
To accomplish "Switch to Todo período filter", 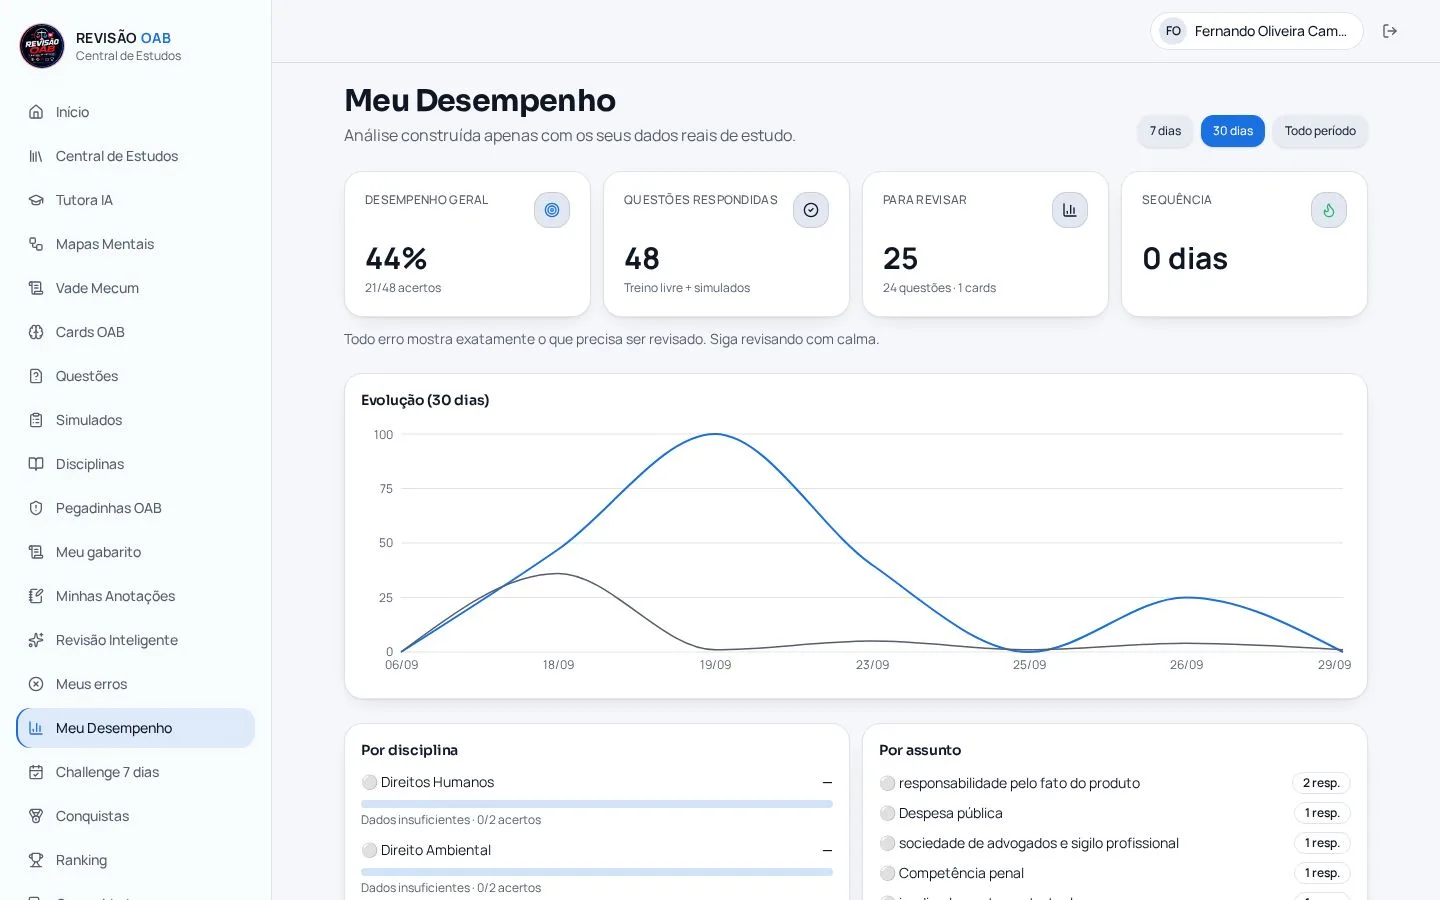I will coord(1320,131).
